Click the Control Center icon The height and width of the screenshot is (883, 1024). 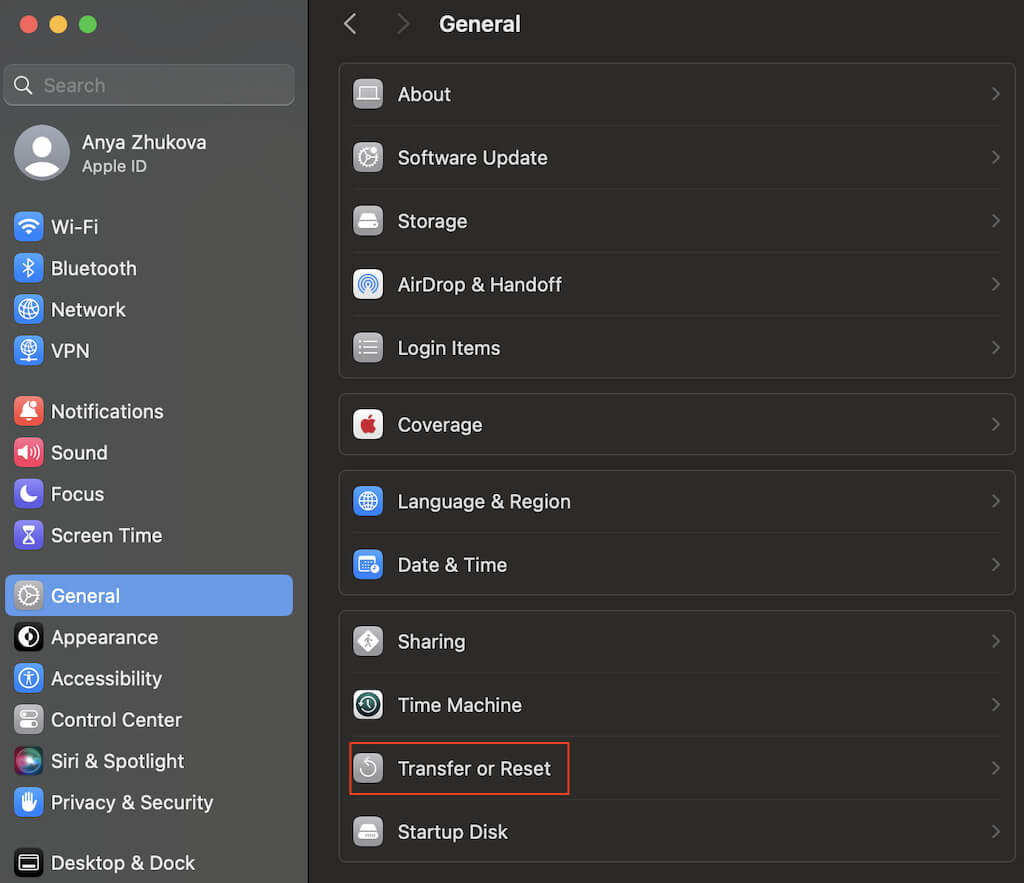(29, 719)
